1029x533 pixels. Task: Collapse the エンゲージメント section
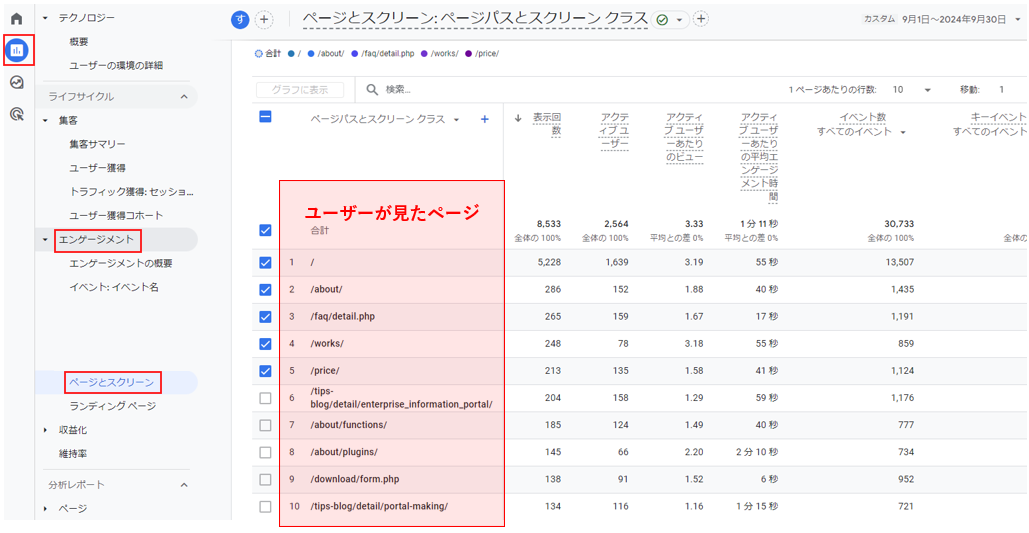45,240
